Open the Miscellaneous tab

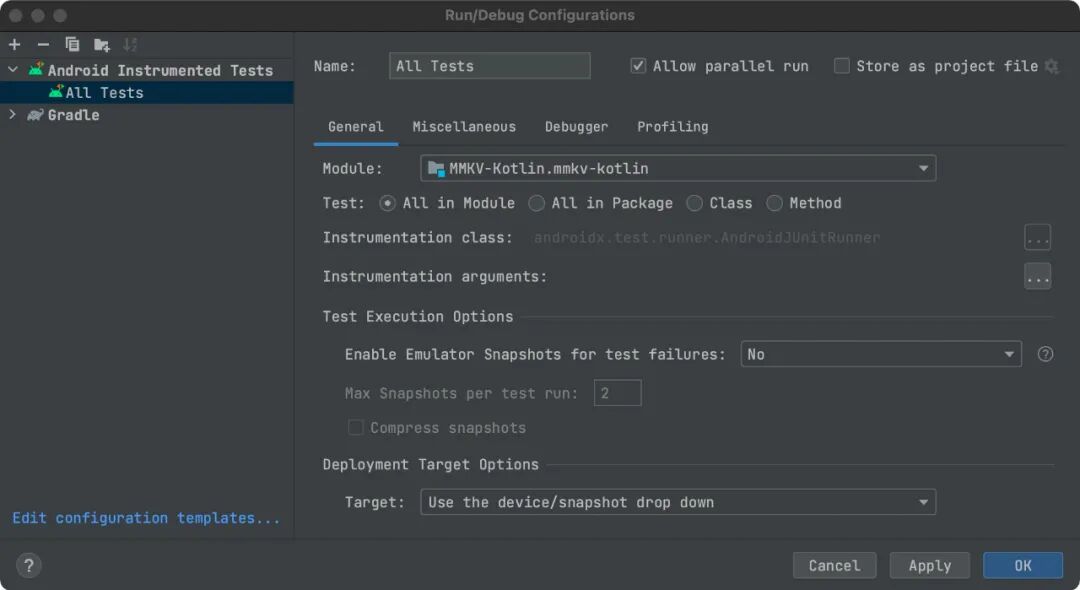coord(464,127)
